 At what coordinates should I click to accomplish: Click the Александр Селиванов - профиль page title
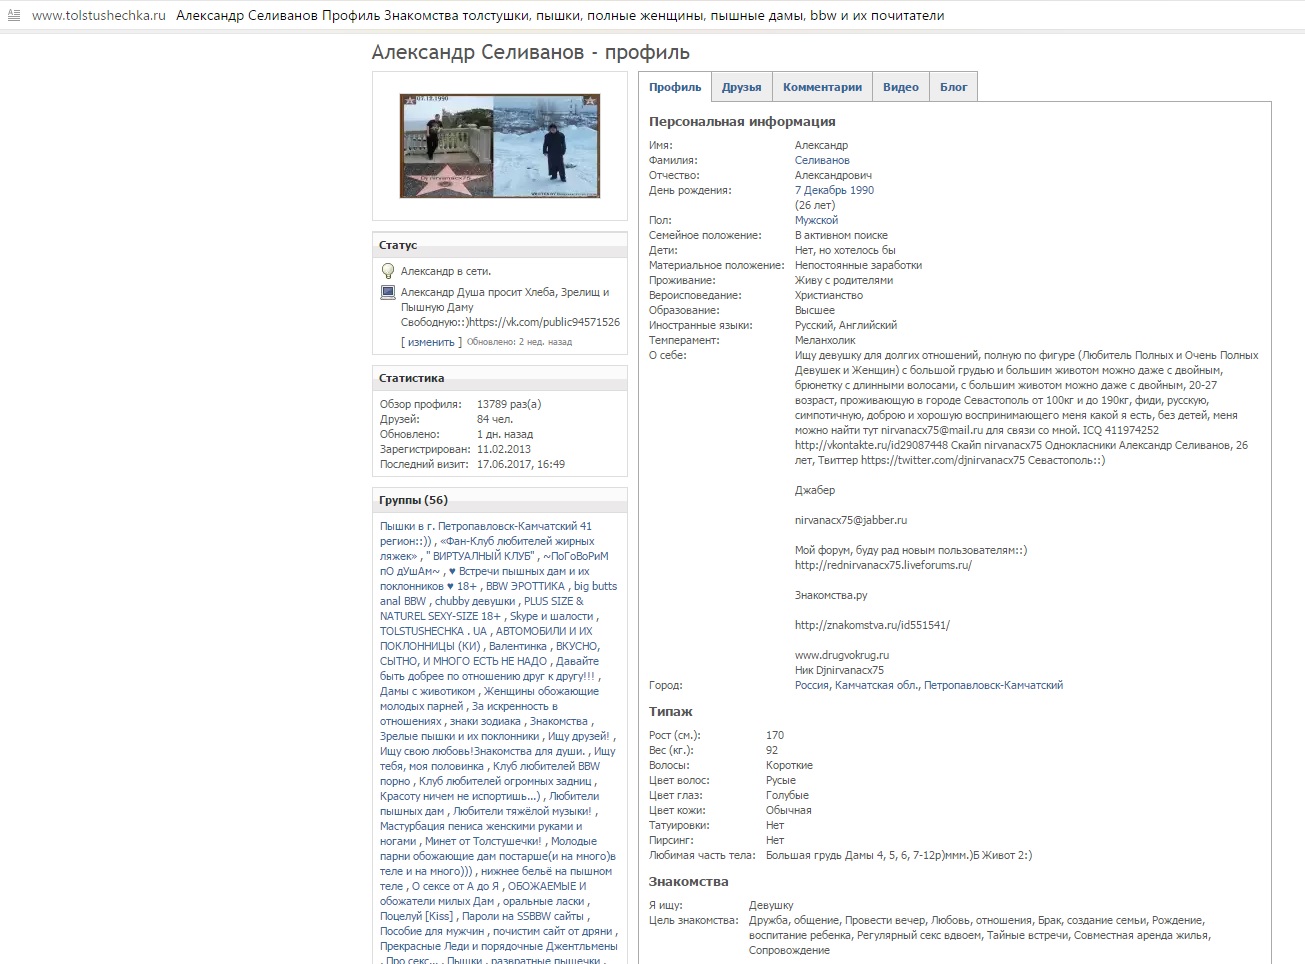(531, 52)
